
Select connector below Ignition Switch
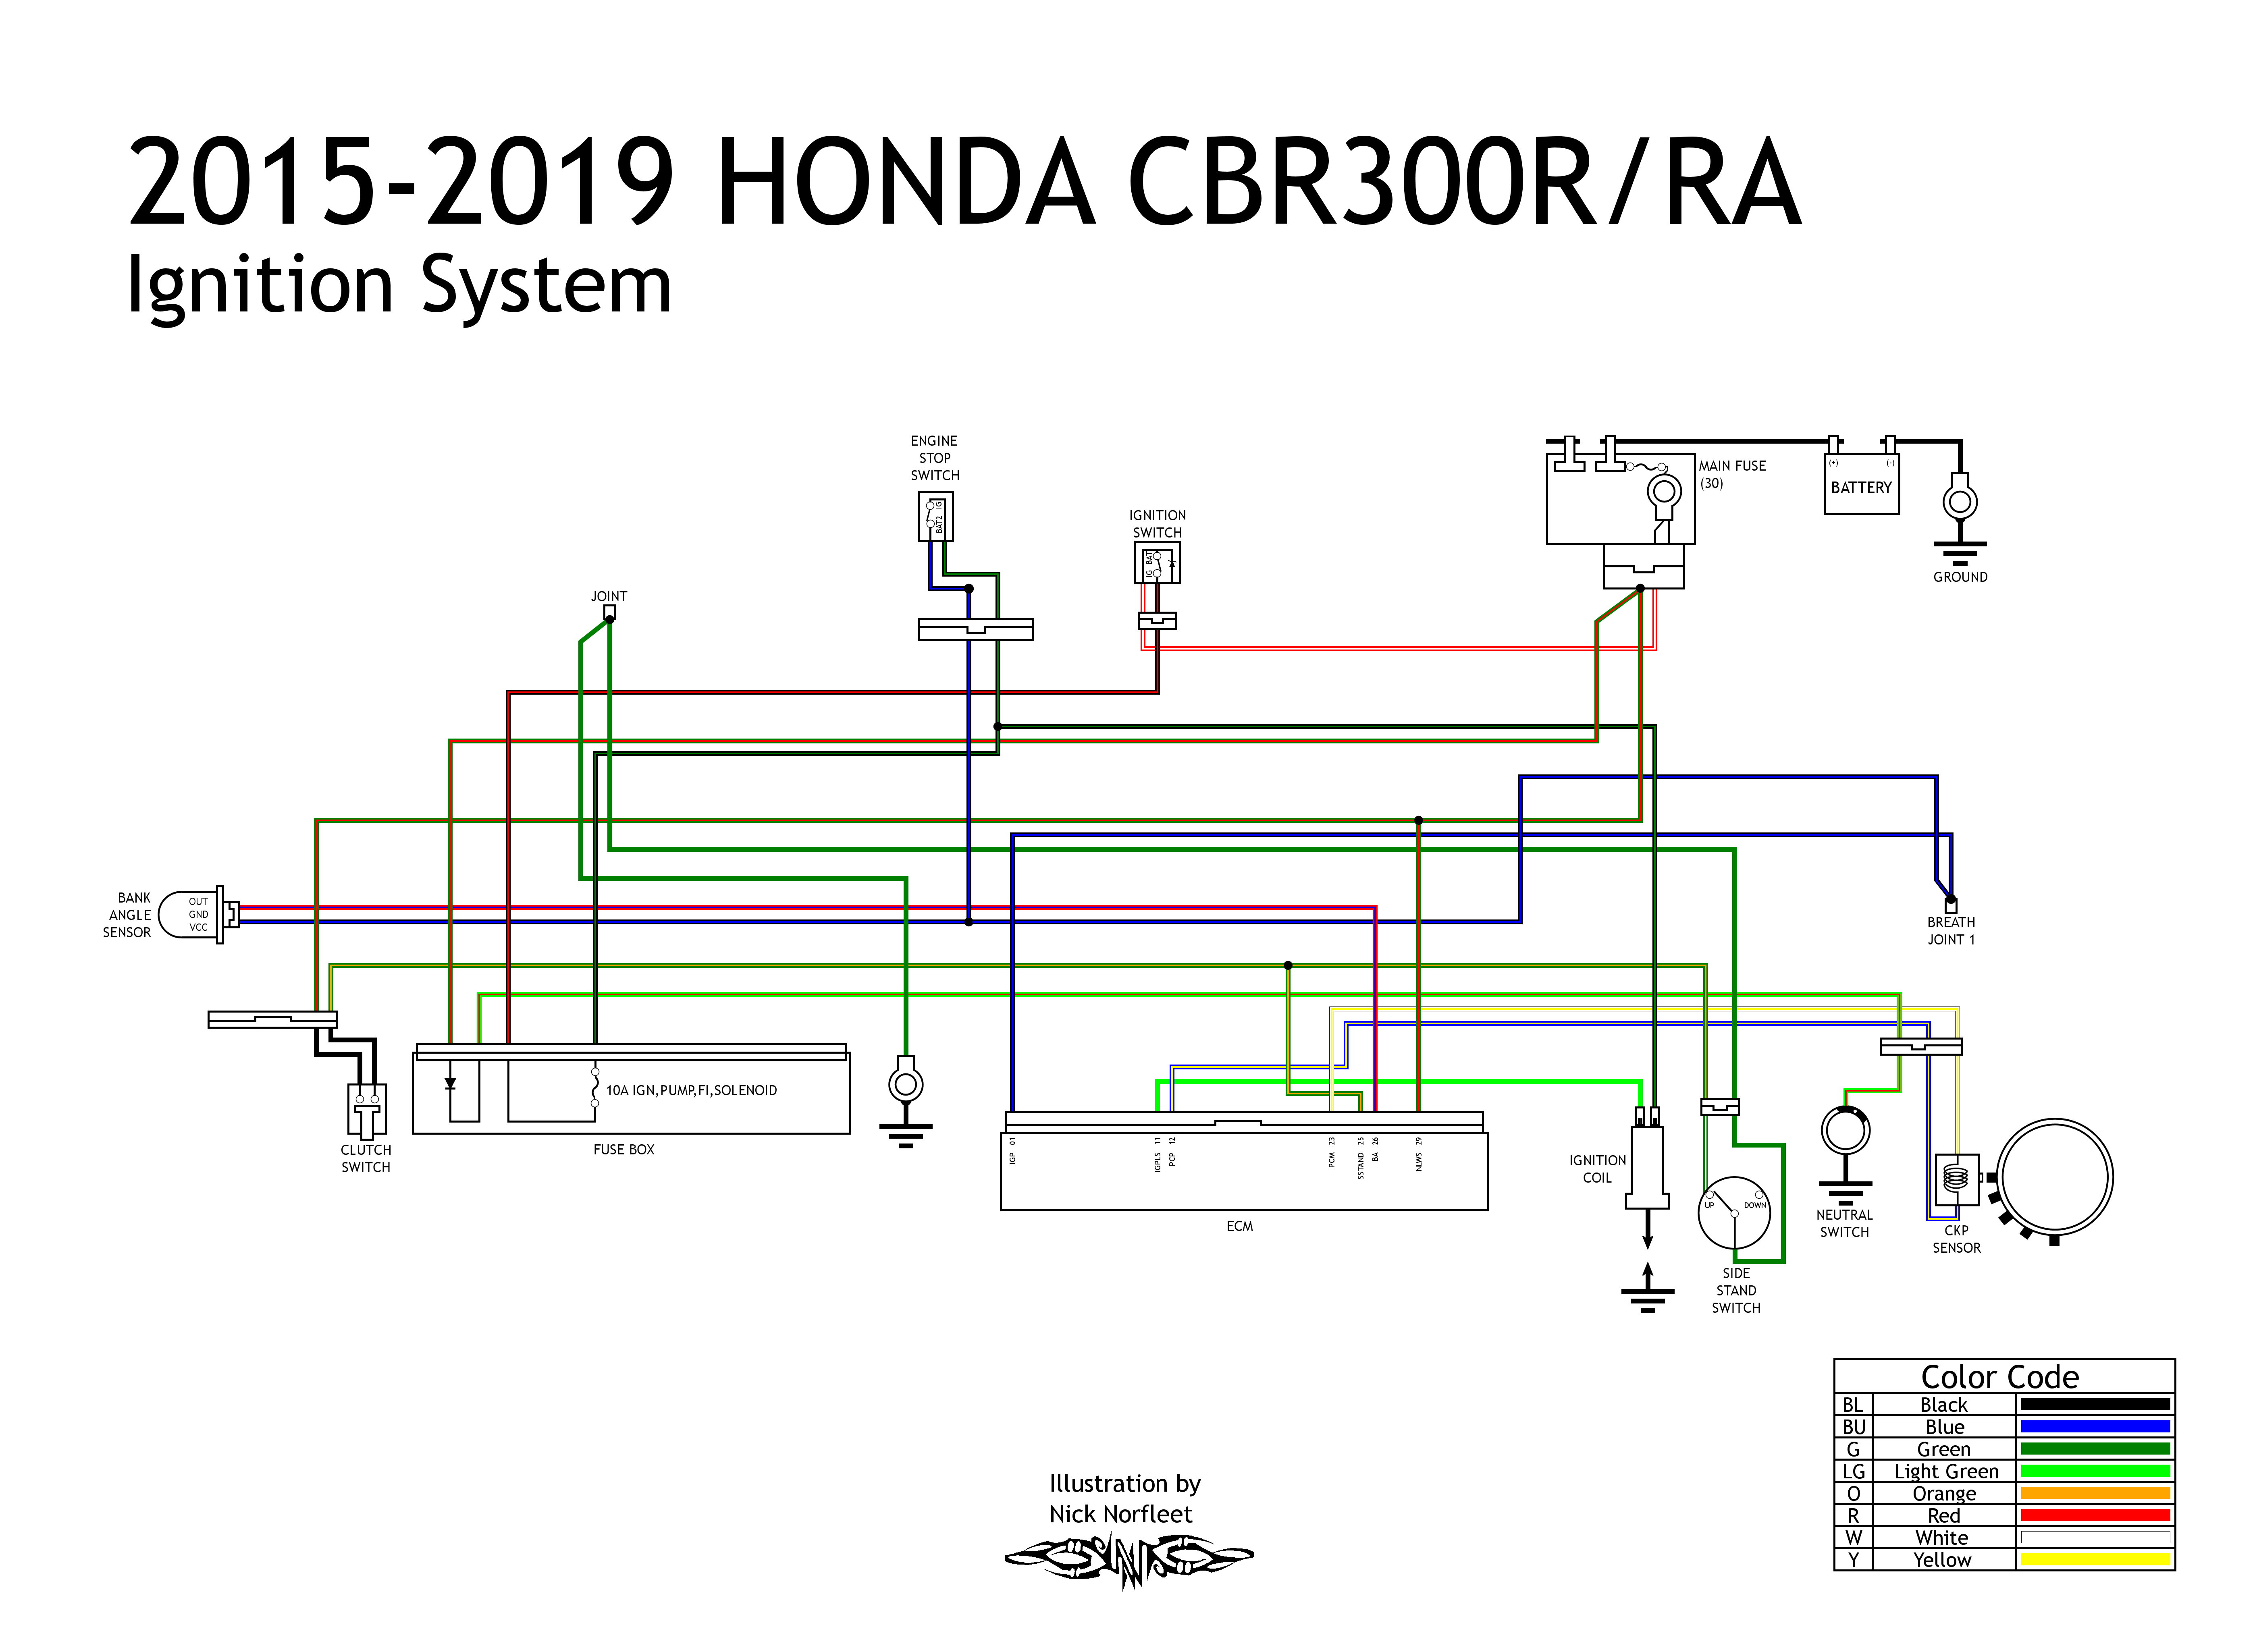tap(1157, 621)
